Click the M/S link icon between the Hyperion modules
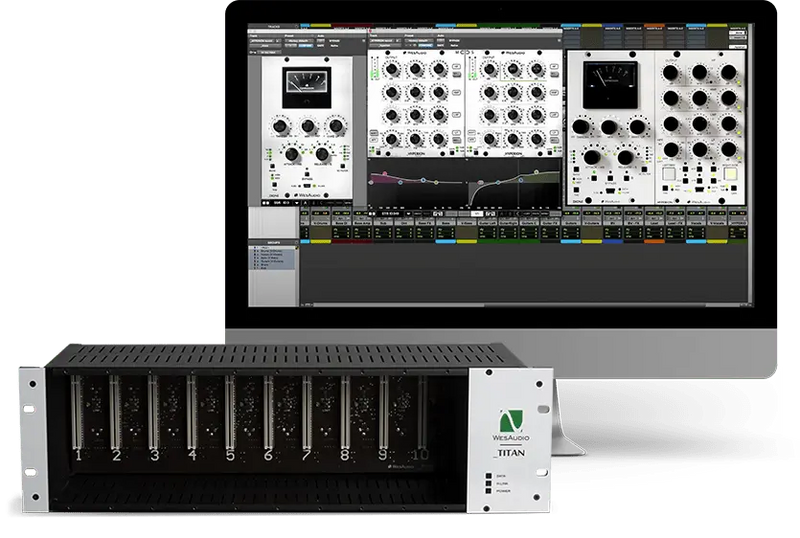Image resolution: width=800 pixels, height=538 pixels. 465,53
